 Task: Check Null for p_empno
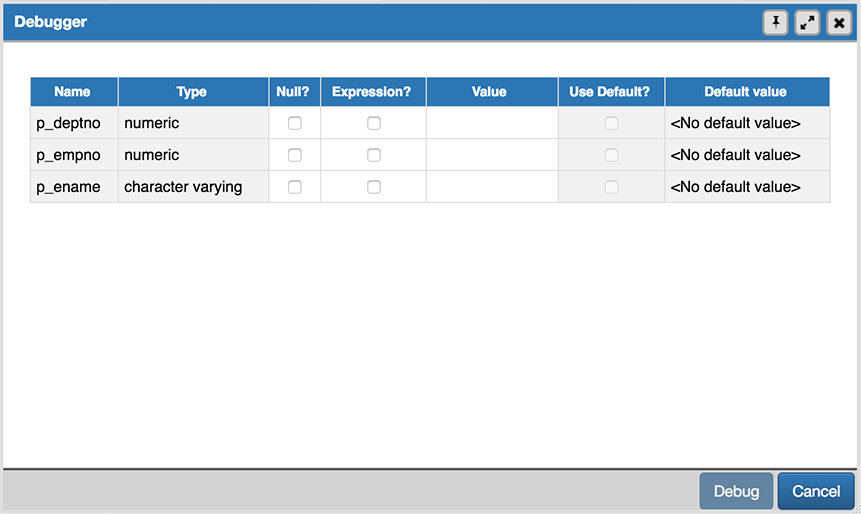click(295, 155)
